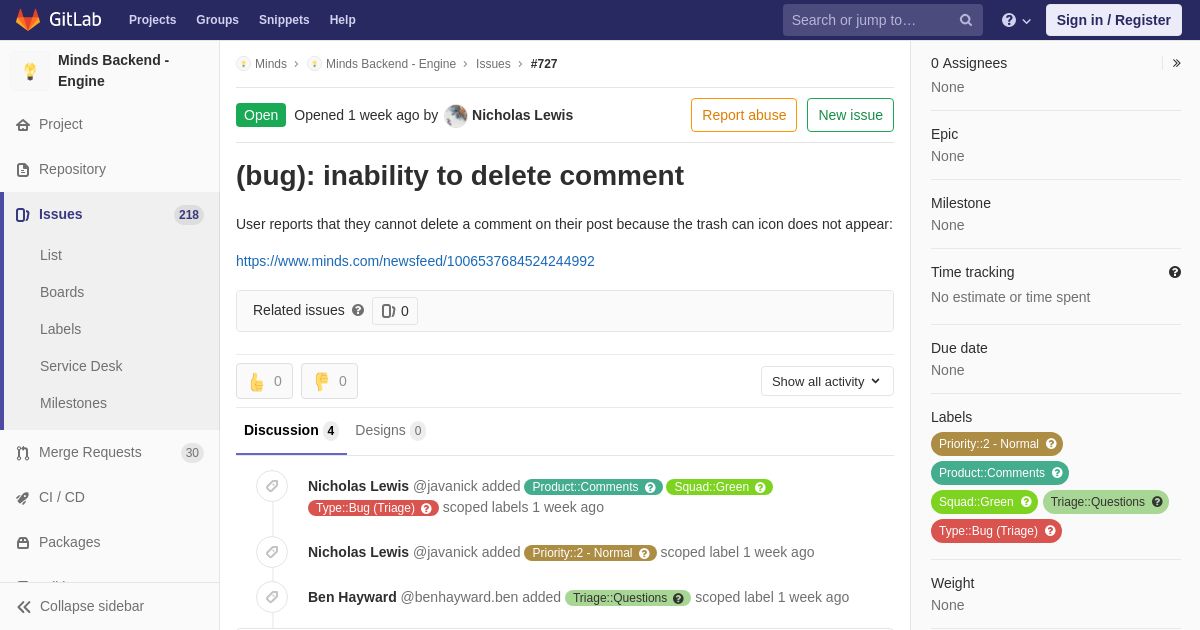Open Minds Backend - Engine breadcrumb link
This screenshot has height=630, width=1200.
tap(391, 64)
